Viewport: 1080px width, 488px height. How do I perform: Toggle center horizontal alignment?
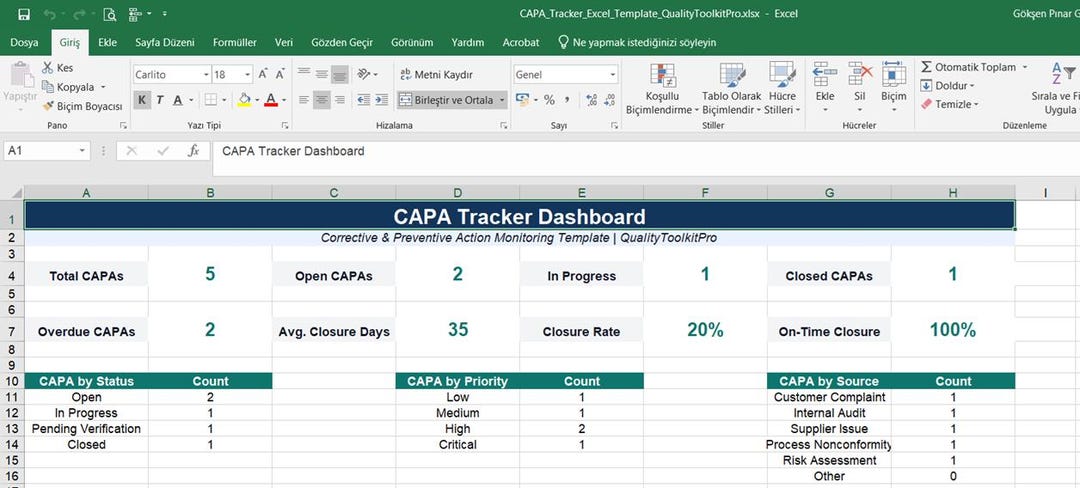322,100
